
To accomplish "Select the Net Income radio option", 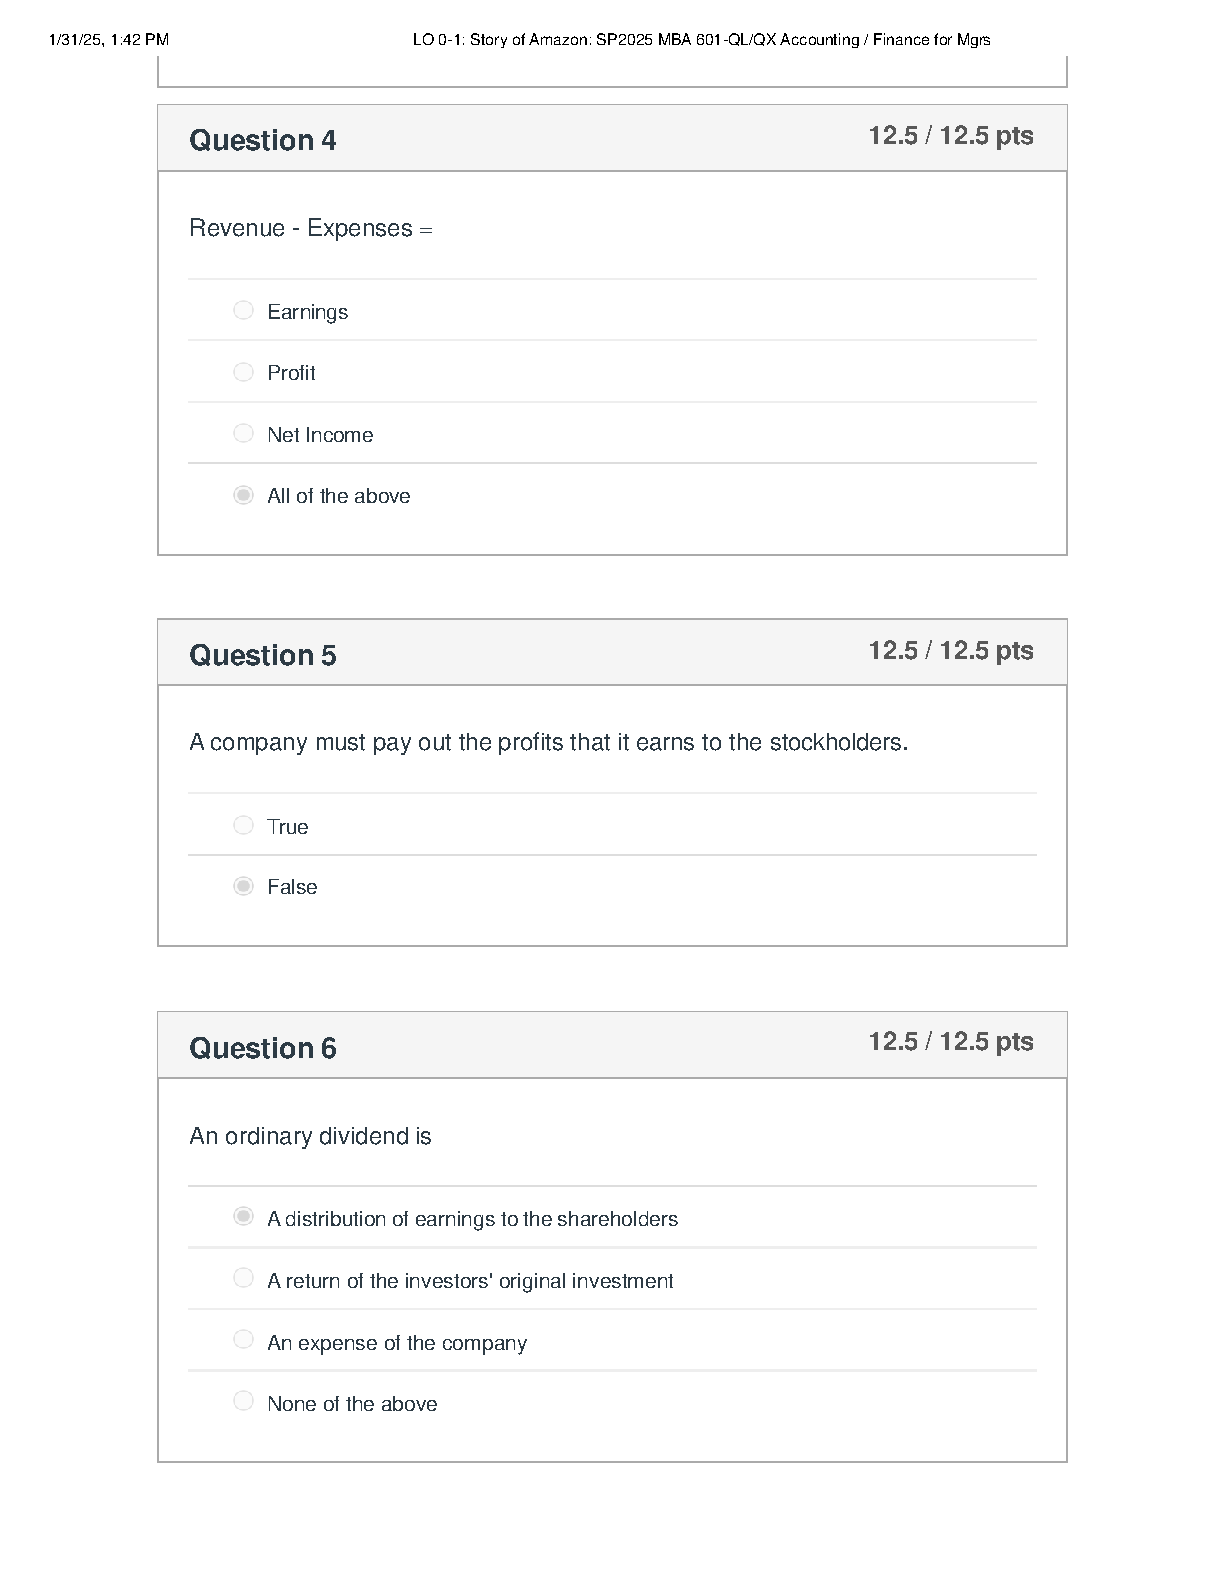I will click(x=243, y=433).
